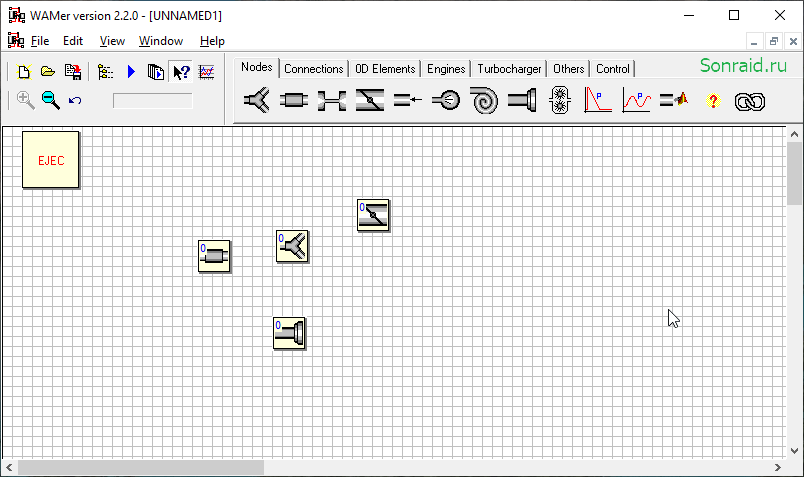Switch to the Nodes tab
Viewport: 804px width, 477px height.
click(256, 67)
